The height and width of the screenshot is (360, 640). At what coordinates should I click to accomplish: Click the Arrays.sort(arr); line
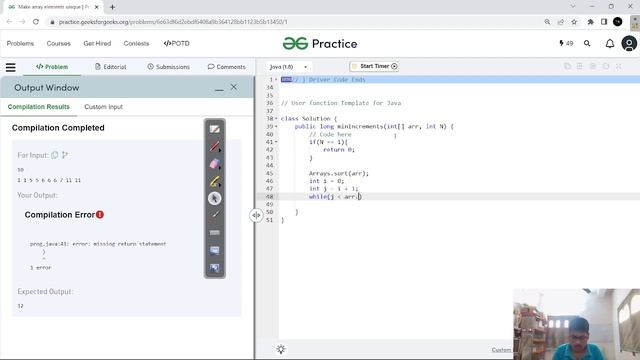click(x=339, y=173)
